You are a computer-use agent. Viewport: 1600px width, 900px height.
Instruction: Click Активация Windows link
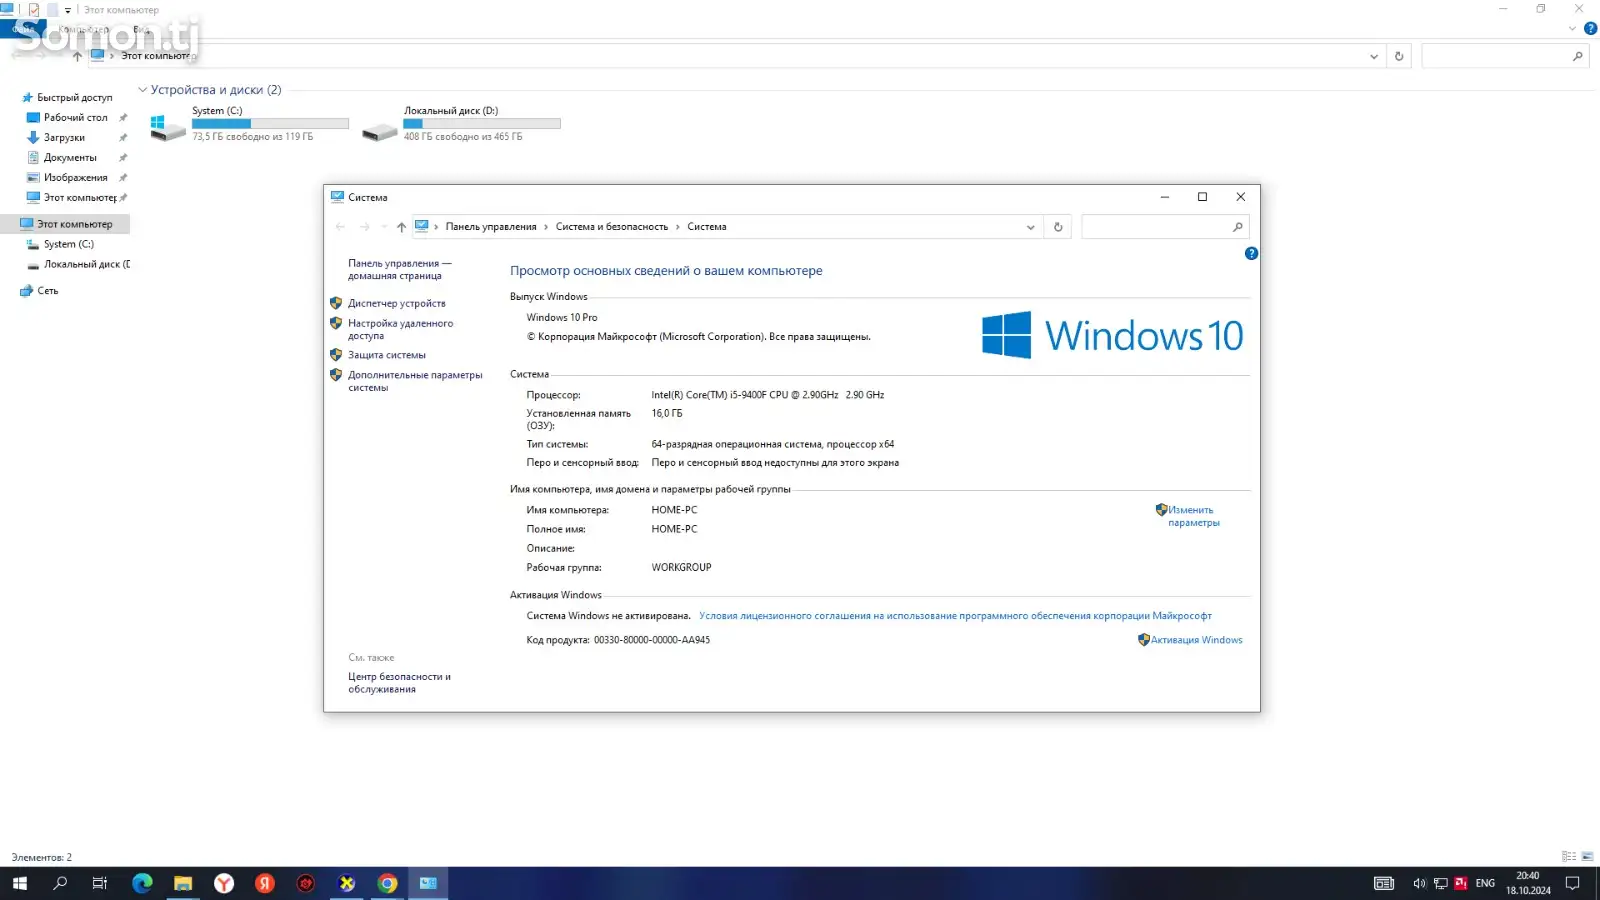(1196, 640)
